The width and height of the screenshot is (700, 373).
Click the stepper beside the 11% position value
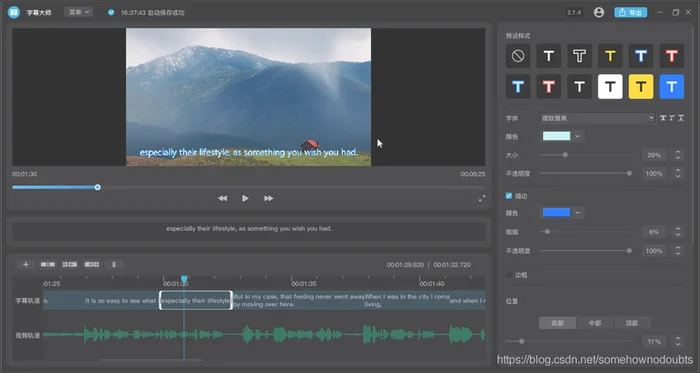pos(678,342)
